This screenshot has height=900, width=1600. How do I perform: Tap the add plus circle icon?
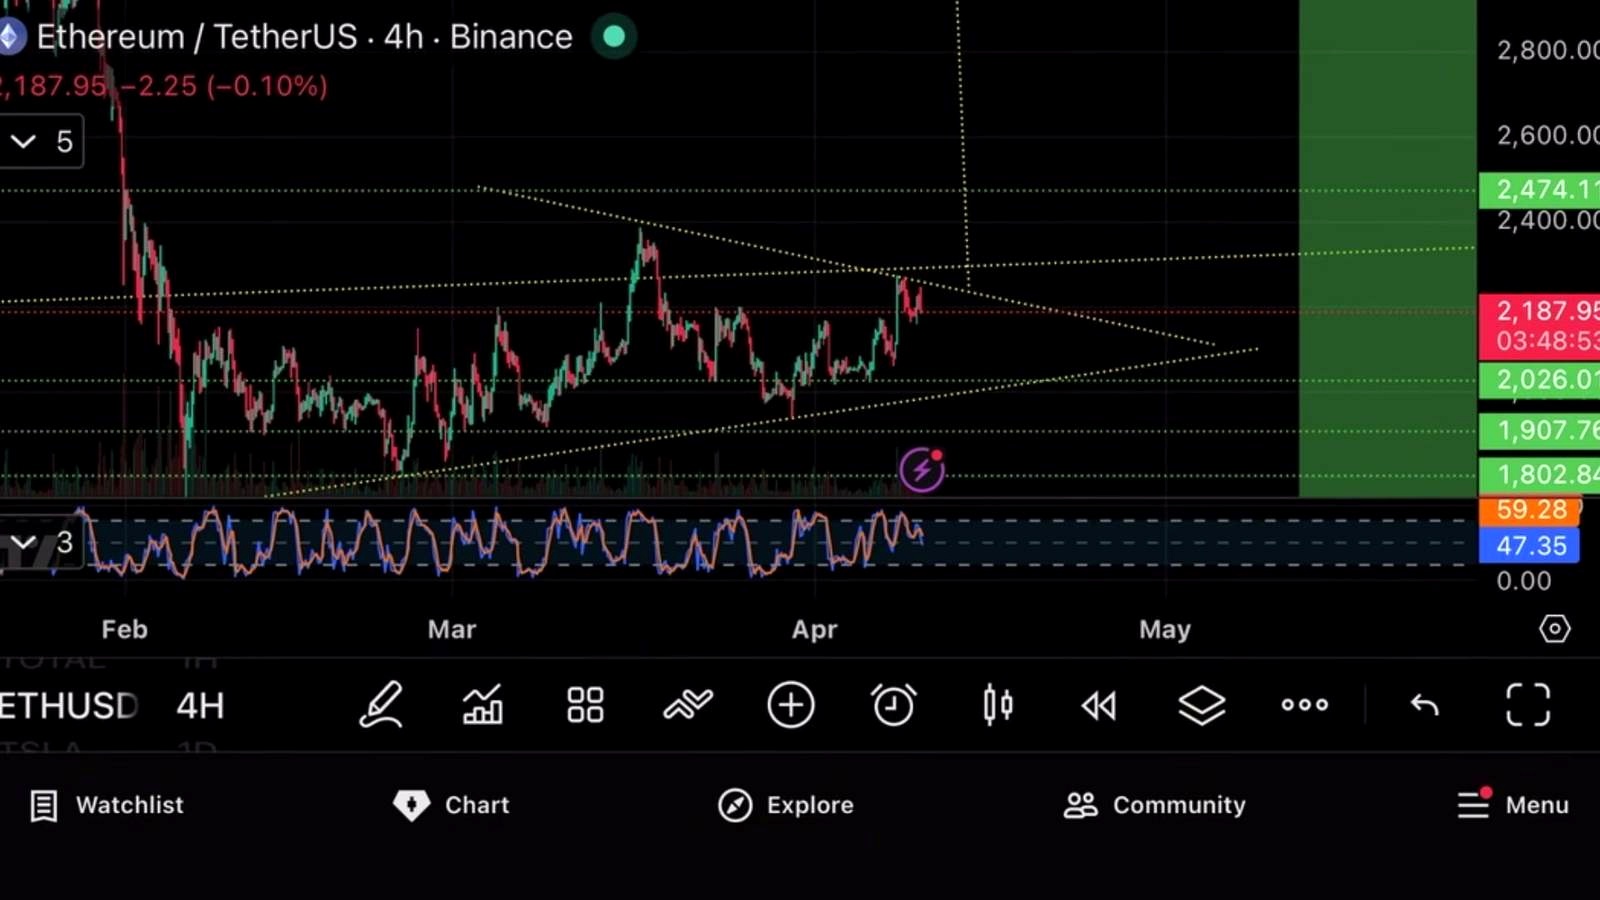point(790,705)
